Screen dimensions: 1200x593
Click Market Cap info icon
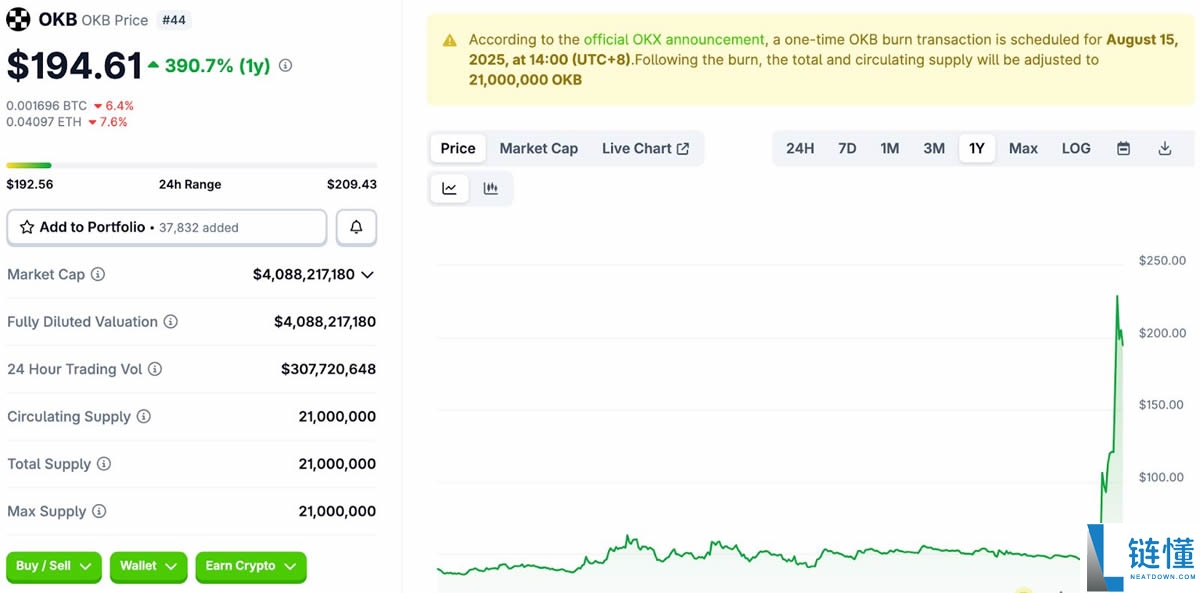tap(98, 274)
